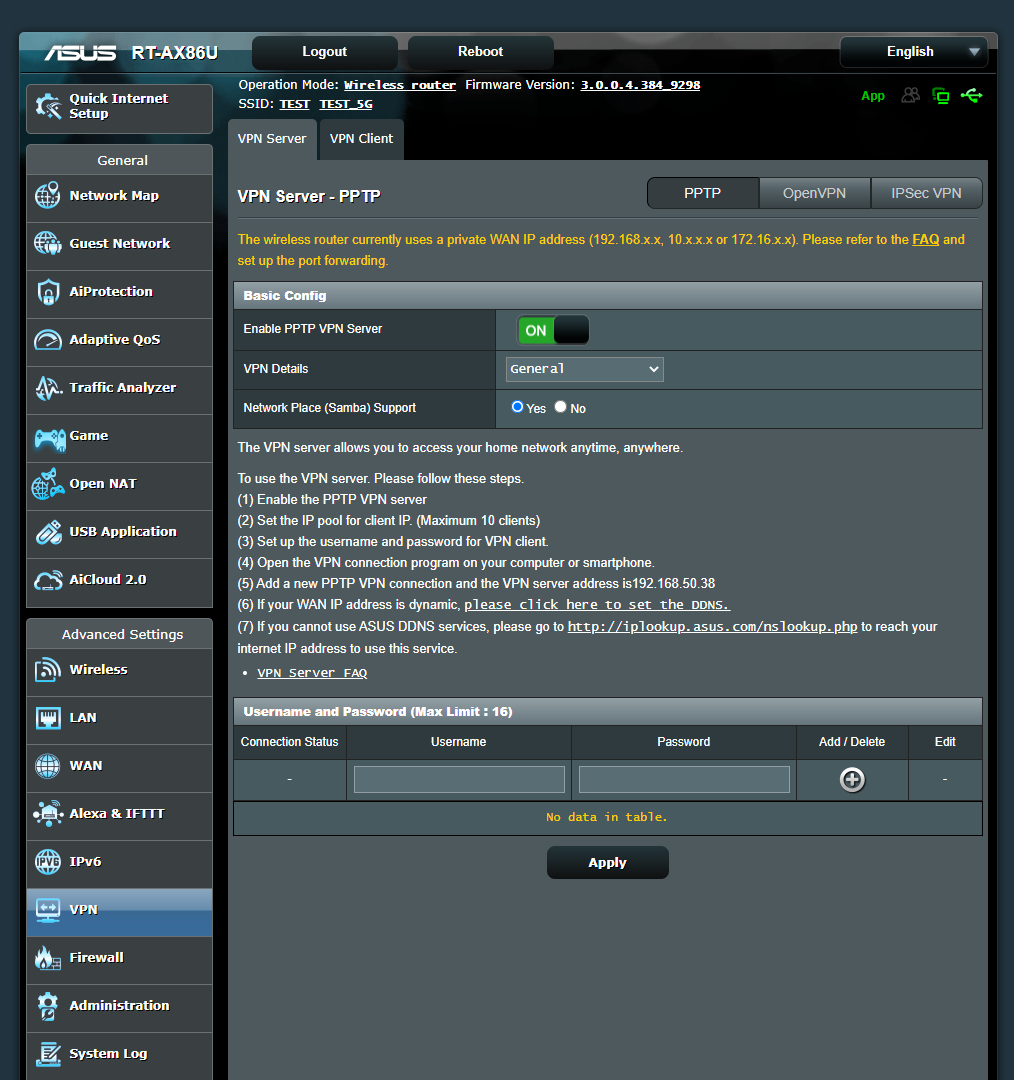The width and height of the screenshot is (1014, 1080).
Task: Open the VPN Server FAQ link
Action: [312, 672]
